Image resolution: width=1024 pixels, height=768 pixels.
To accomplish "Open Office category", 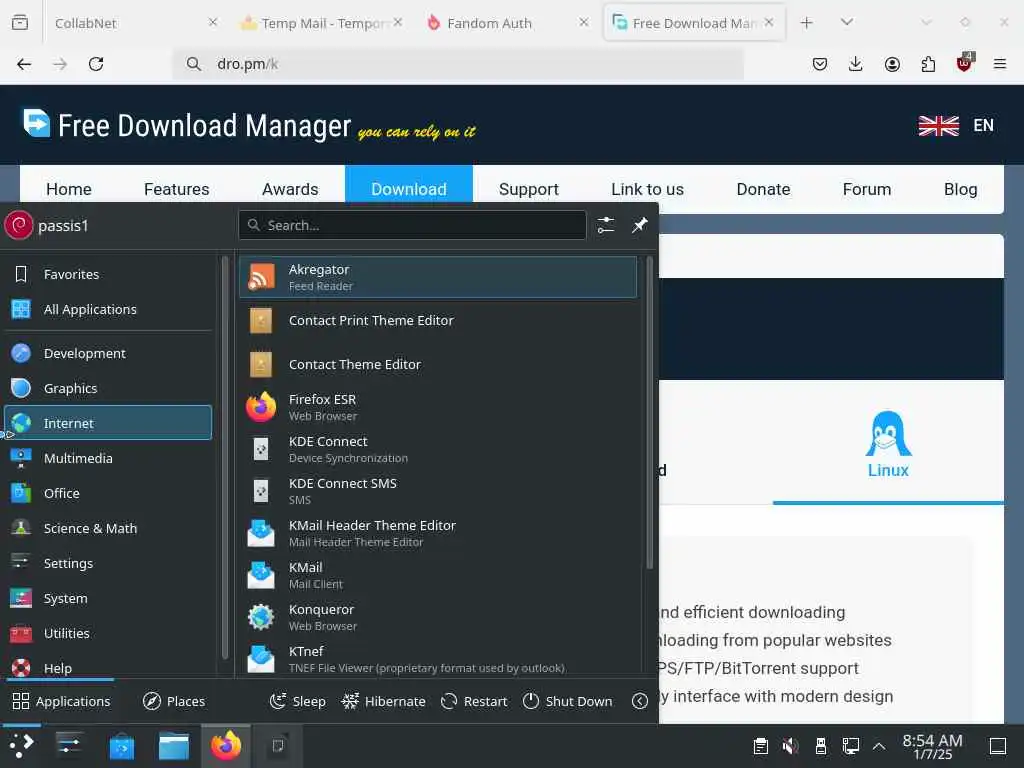I will [108, 494].
